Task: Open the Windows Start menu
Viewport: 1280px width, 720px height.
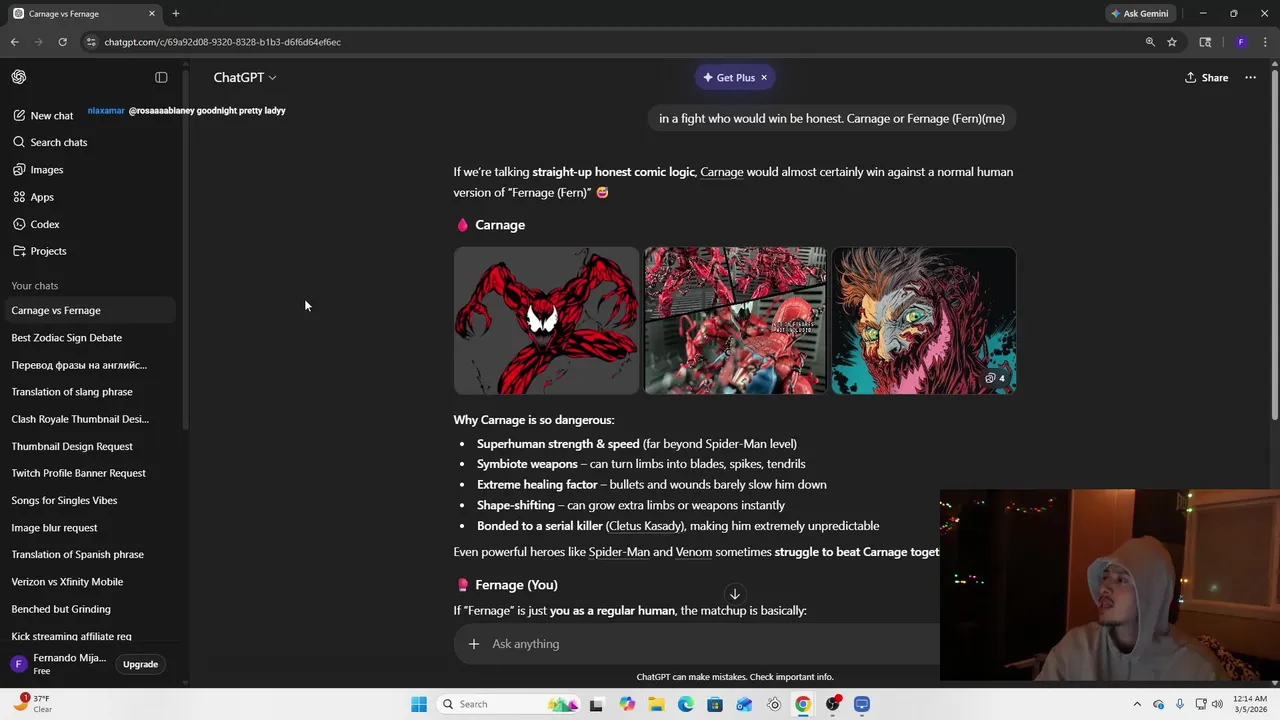Action: tap(419, 704)
